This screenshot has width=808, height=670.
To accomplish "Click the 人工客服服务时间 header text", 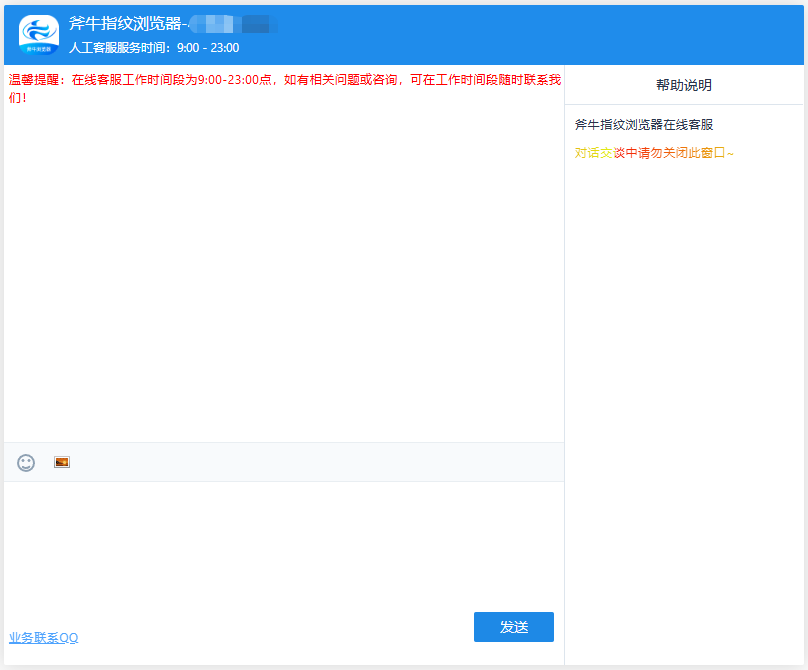I will click(x=155, y=47).
